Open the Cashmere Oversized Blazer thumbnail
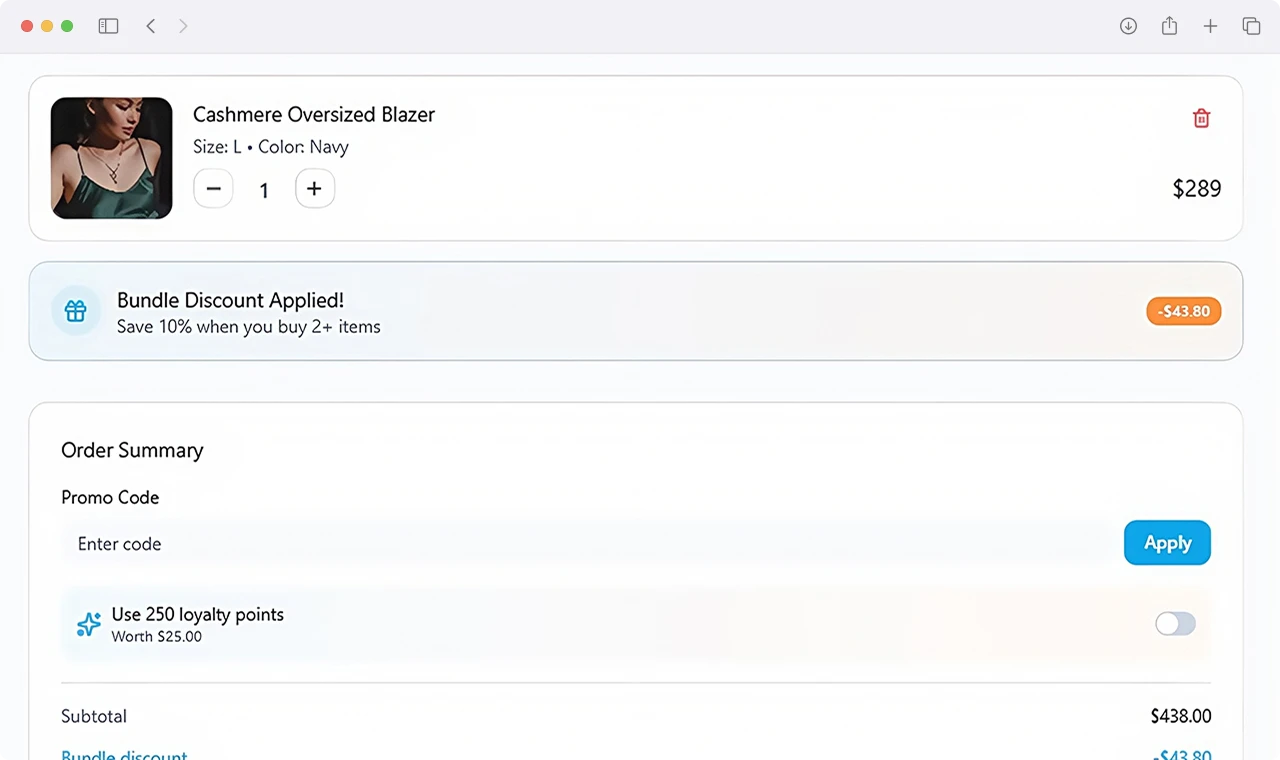 [112, 158]
